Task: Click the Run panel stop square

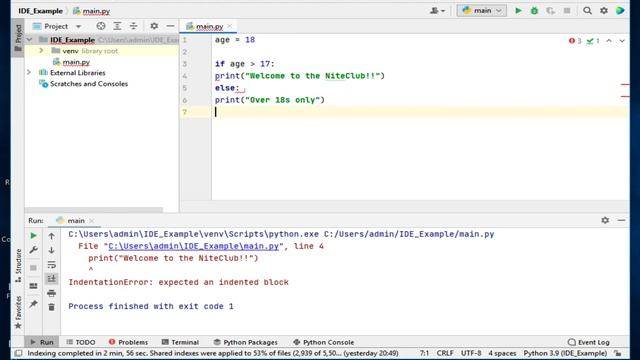Action: 33,268
